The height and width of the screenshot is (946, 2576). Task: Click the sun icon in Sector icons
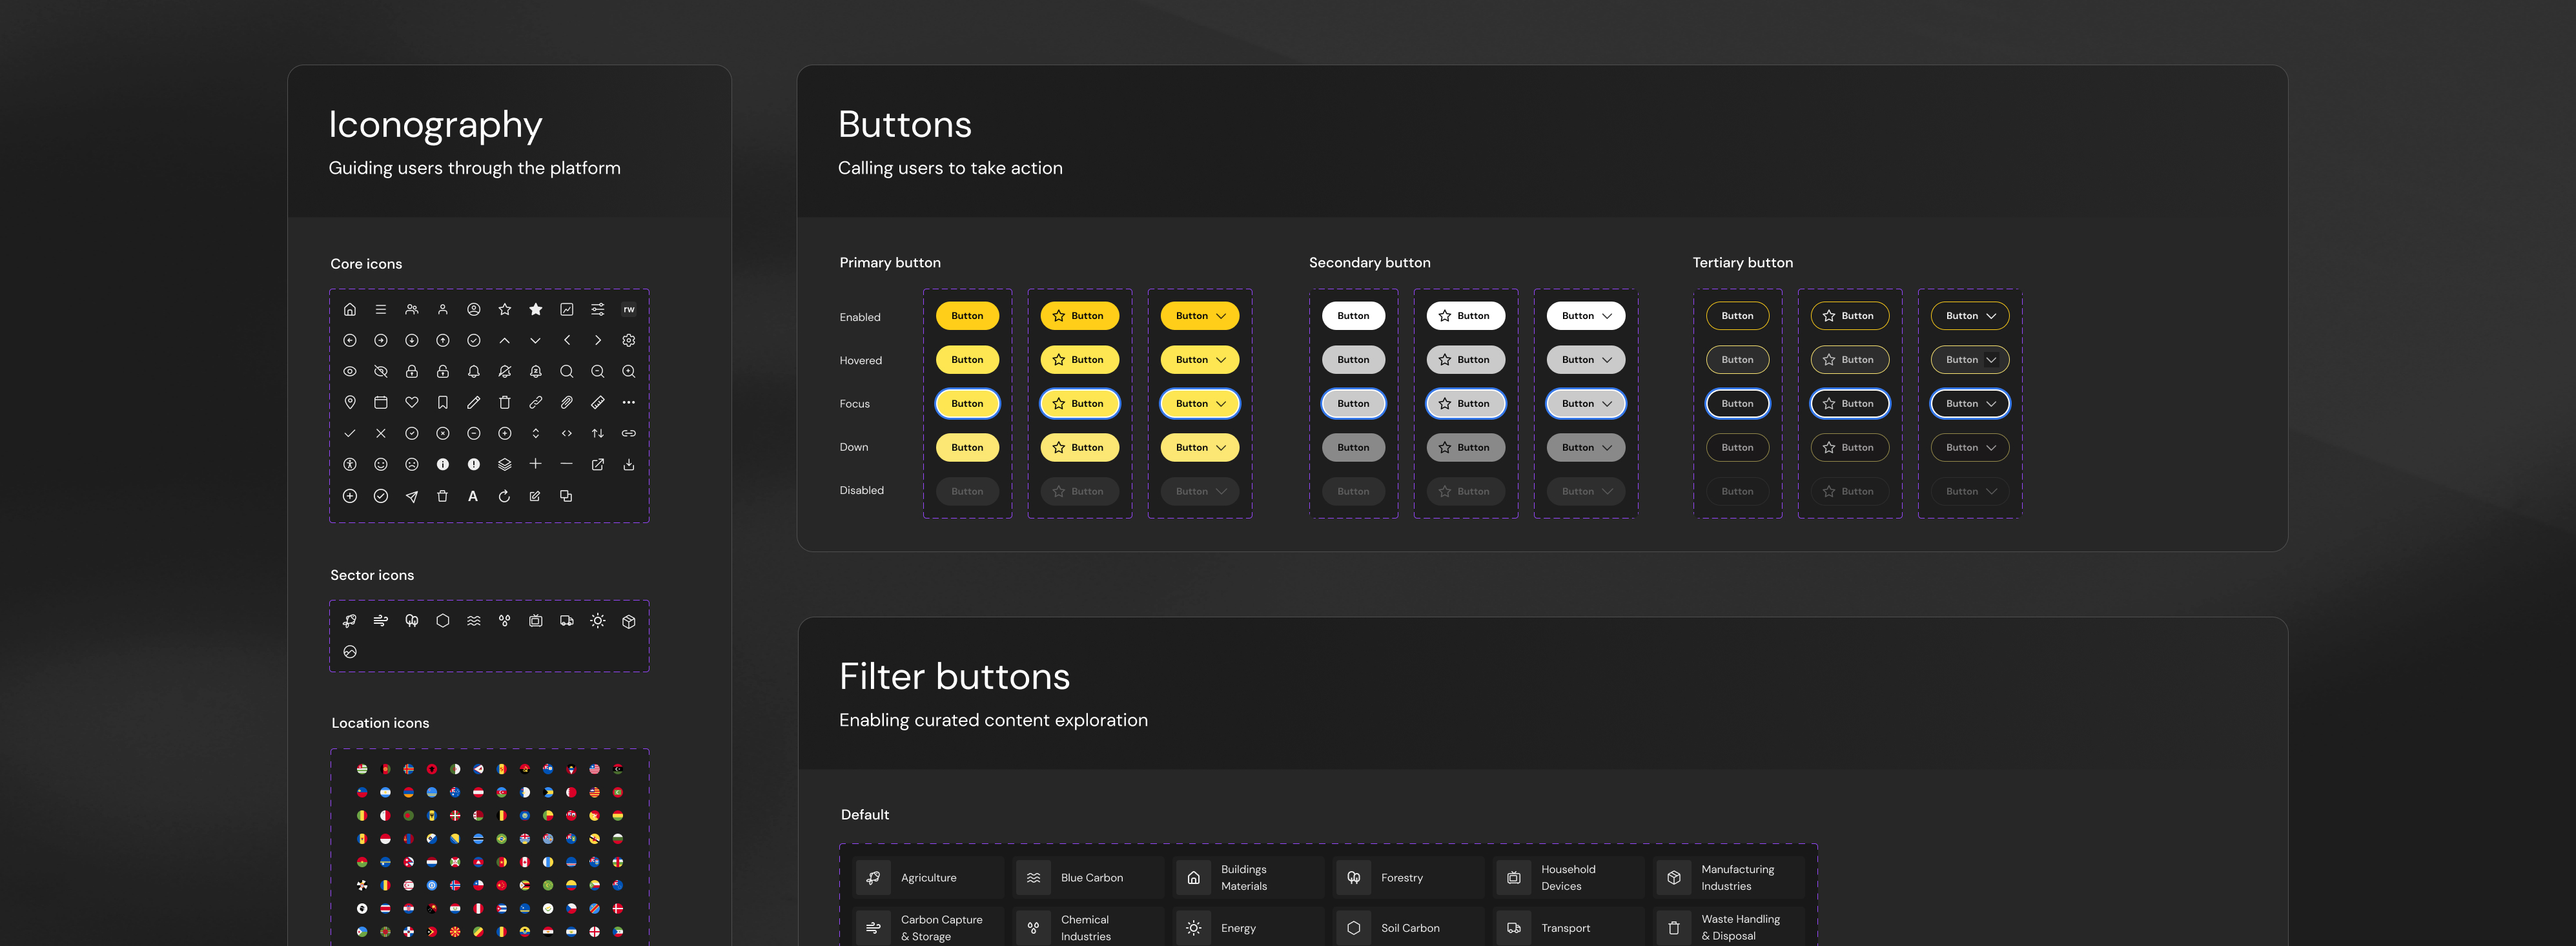coord(598,621)
